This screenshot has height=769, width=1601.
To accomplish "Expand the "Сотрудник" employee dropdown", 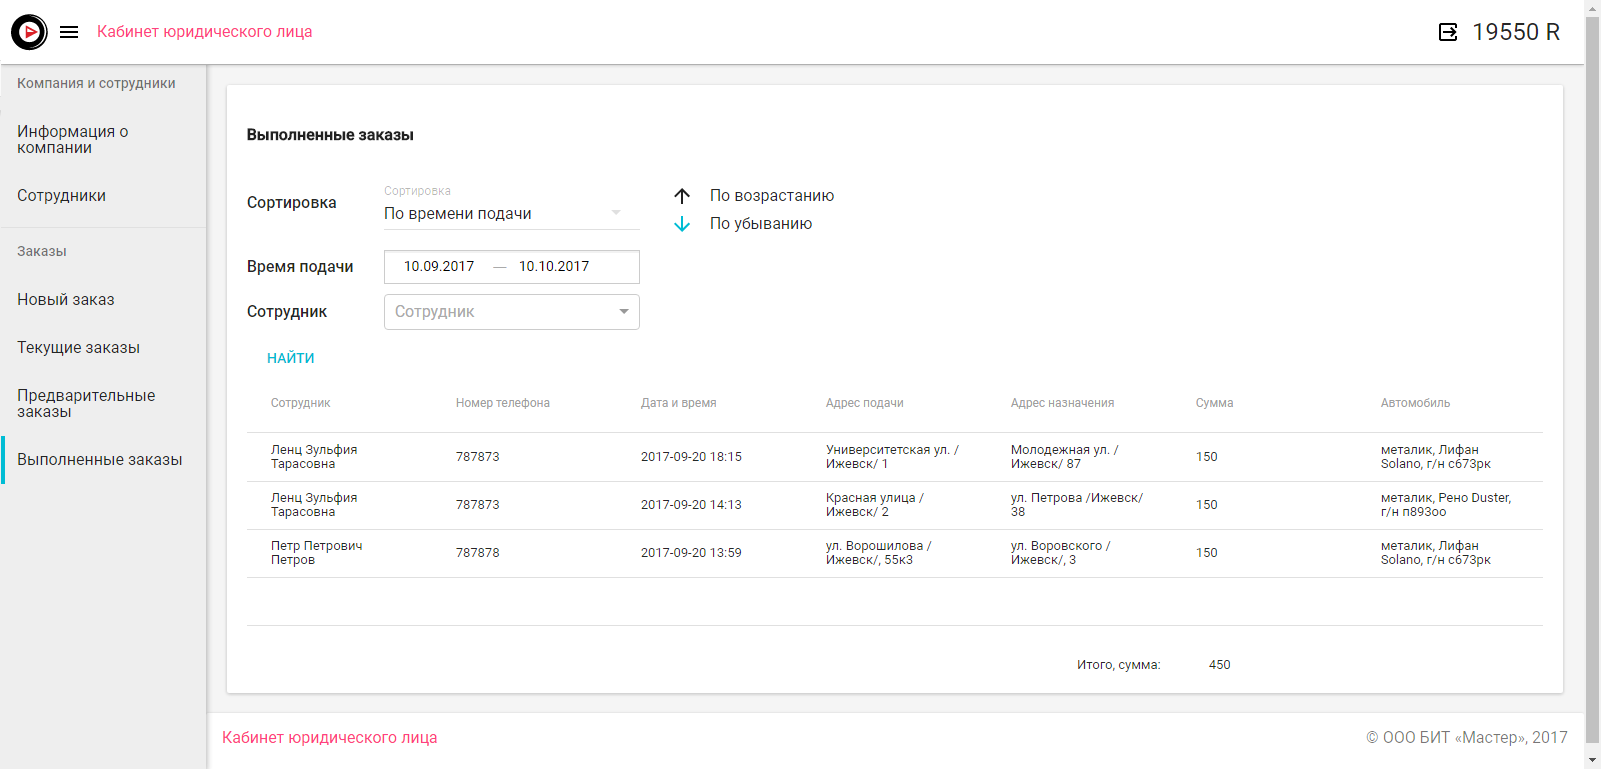I will coord(511,312).
